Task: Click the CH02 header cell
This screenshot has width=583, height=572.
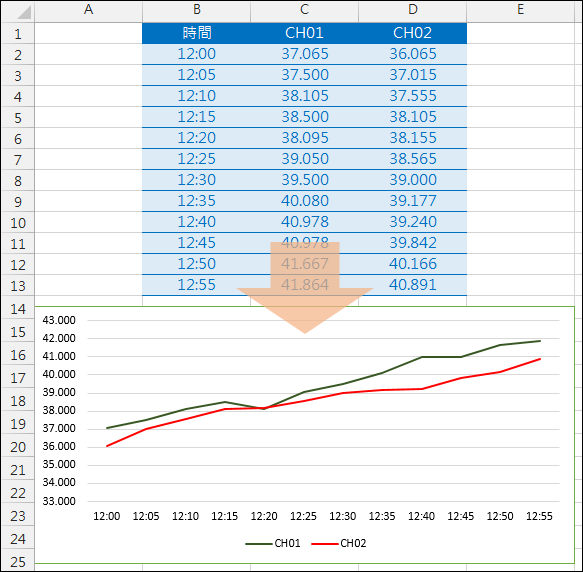Action: (413, 33)
